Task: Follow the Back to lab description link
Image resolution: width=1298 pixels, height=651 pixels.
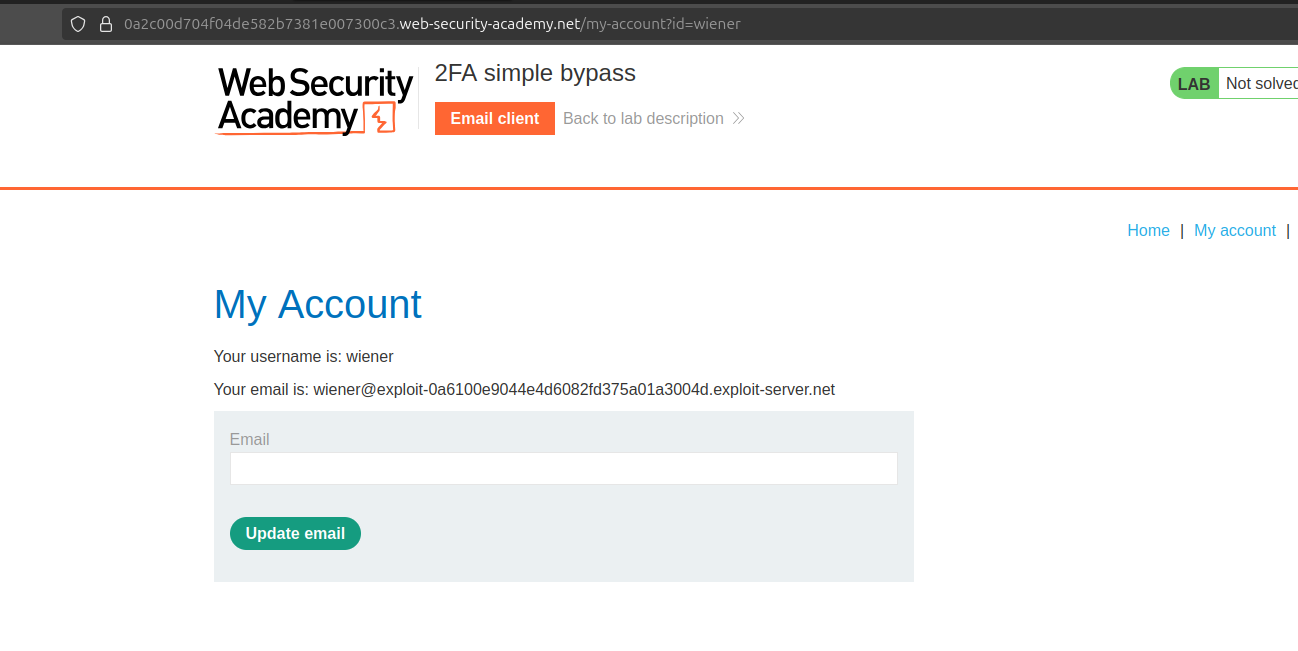Action: coord(643,119)
